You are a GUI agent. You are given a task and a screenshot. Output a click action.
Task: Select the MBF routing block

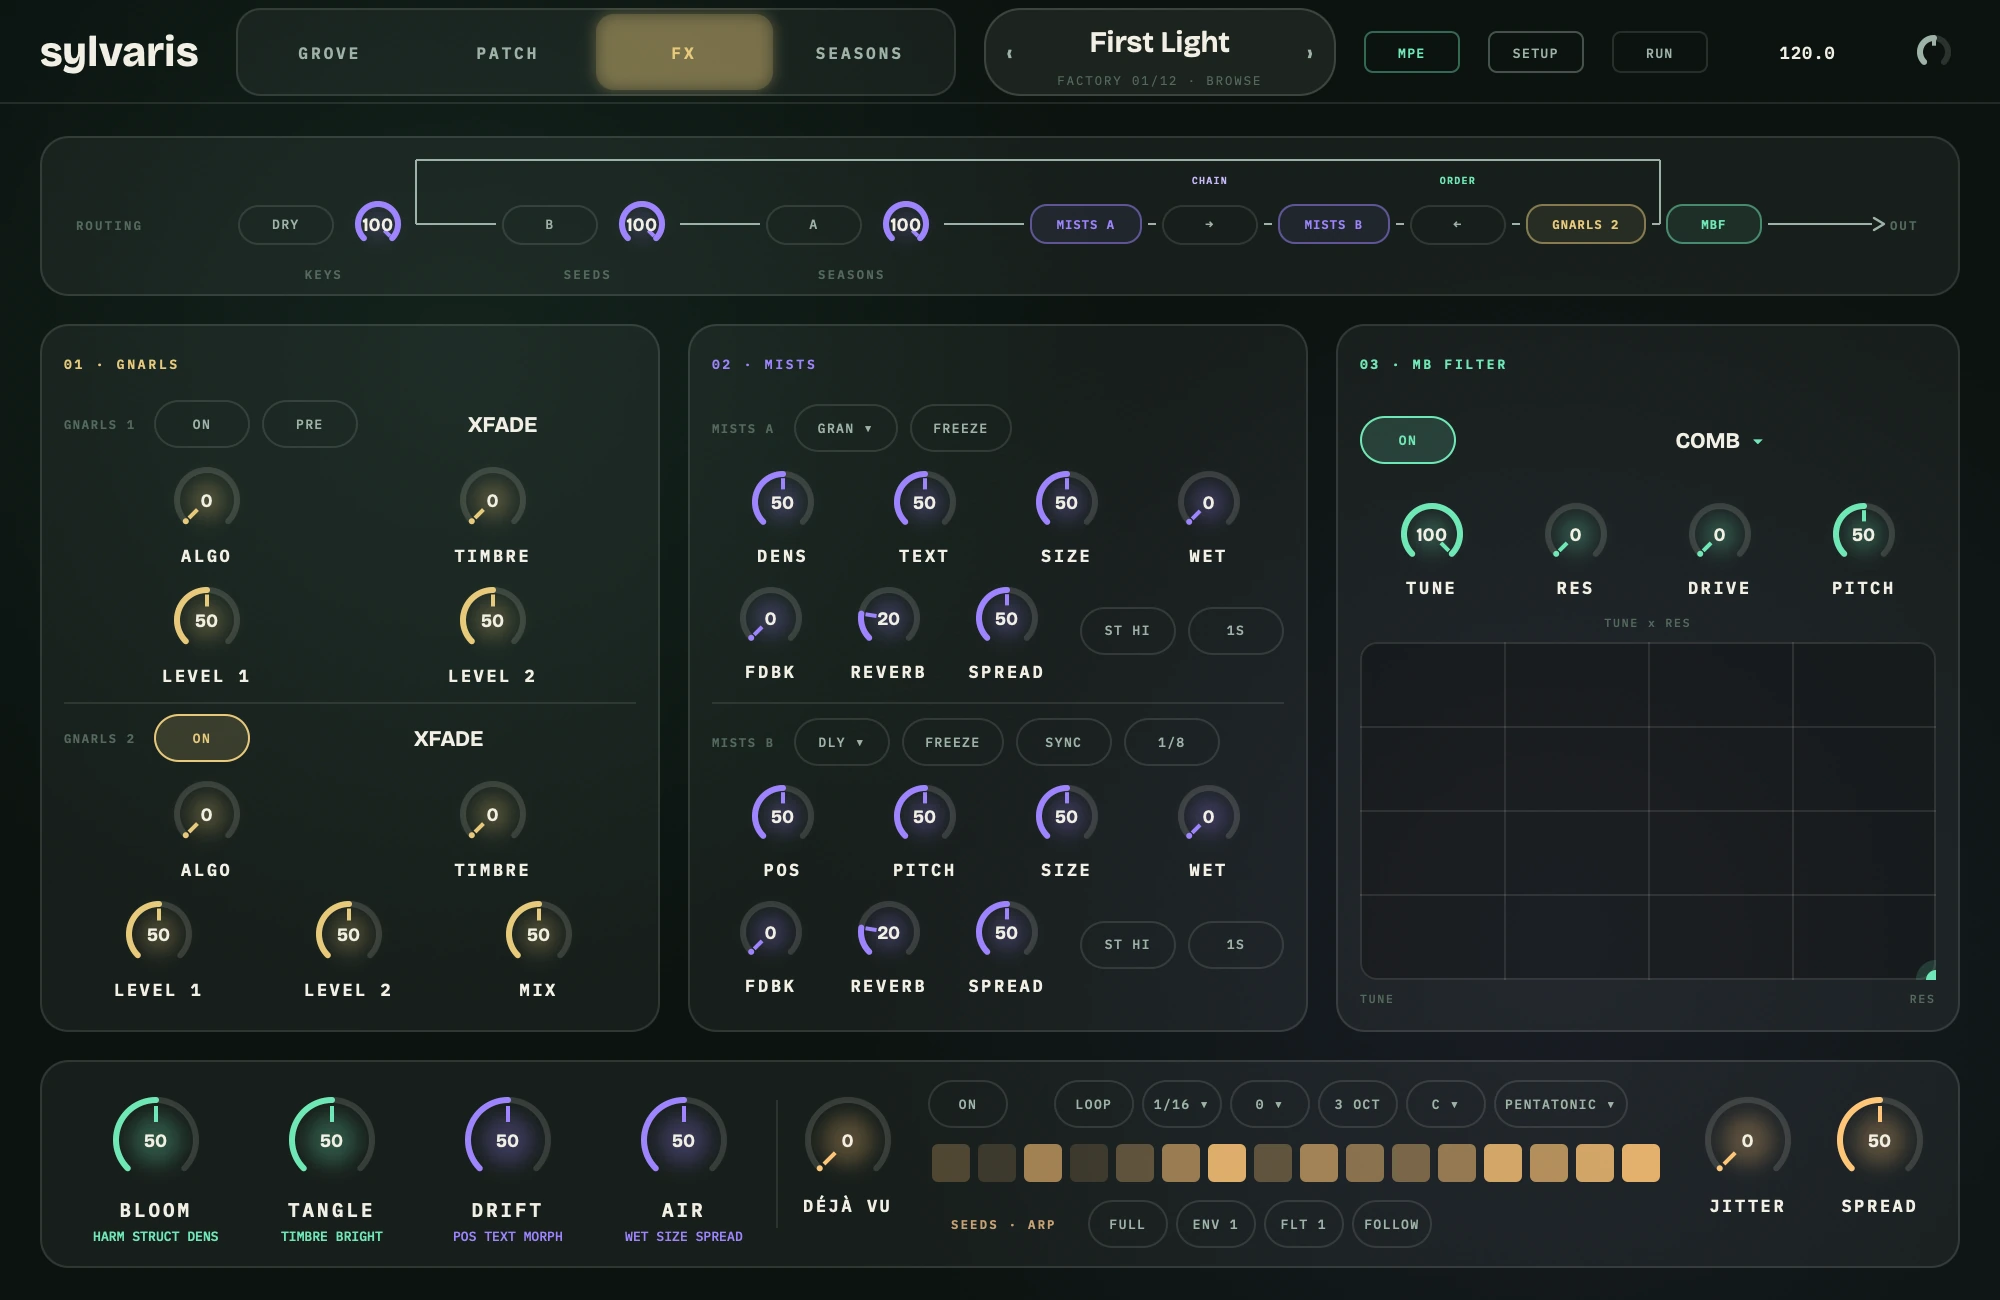[1714, 224]
